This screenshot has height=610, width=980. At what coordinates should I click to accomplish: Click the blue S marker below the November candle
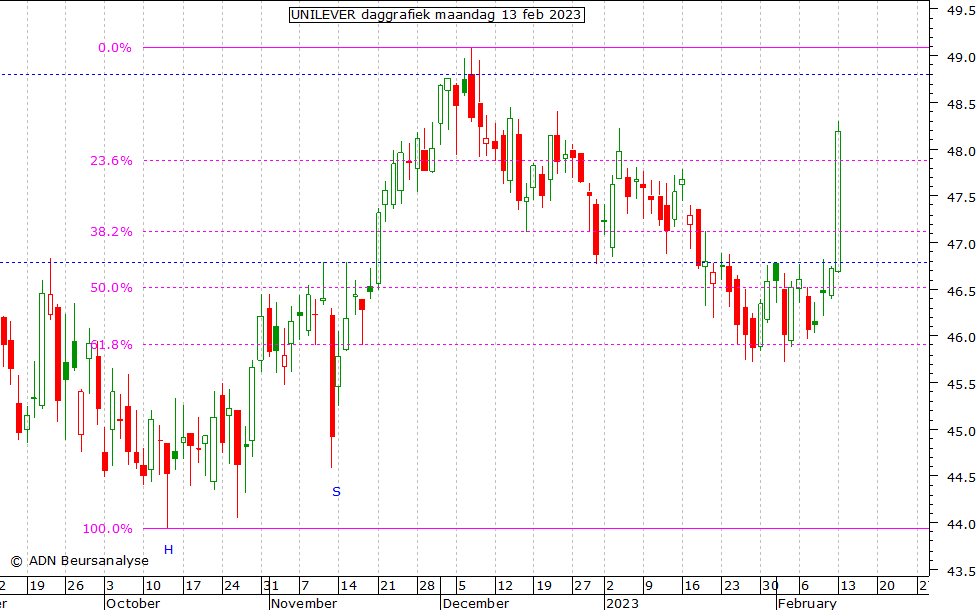pyautogui.click(x=336, y=492)
